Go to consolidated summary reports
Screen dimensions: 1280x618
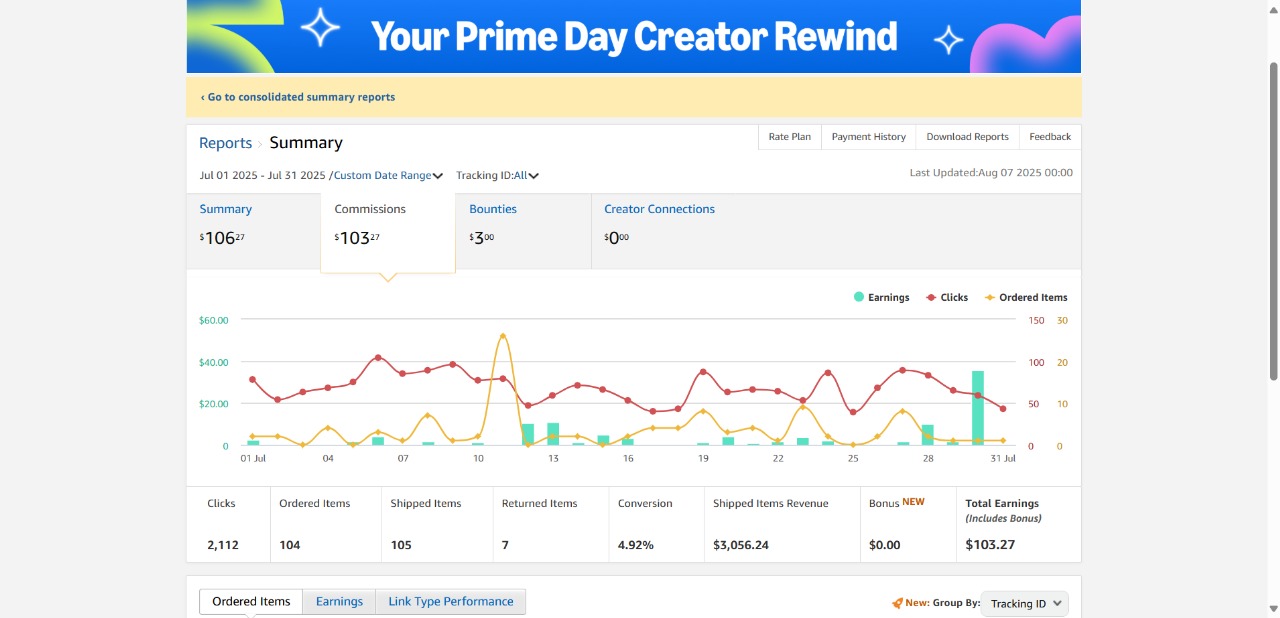pos(298,97)
